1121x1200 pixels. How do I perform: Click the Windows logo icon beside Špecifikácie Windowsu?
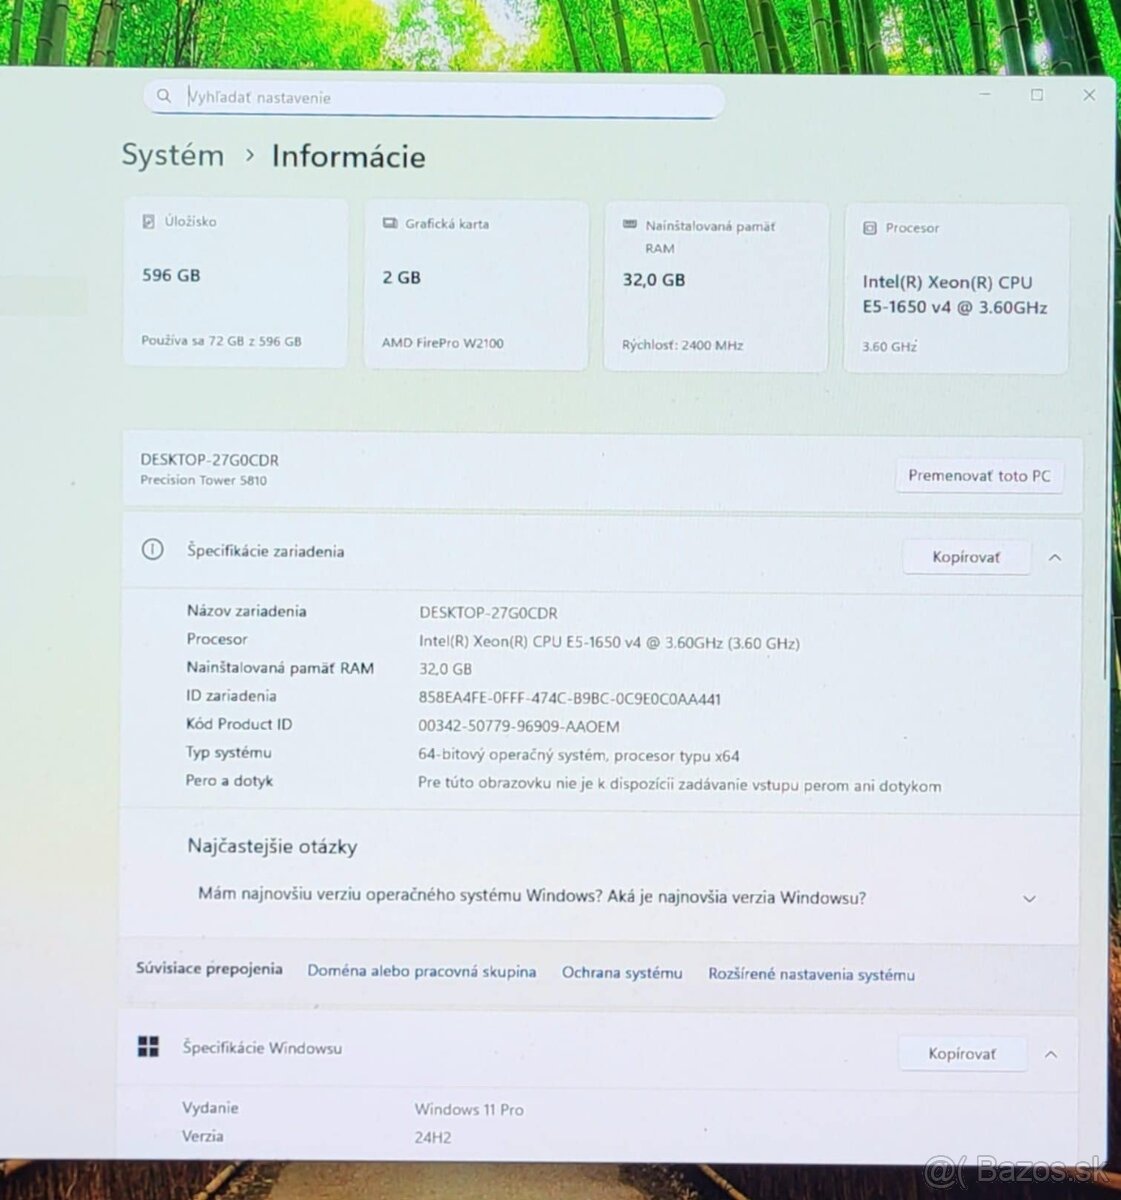click(148, 1047)
